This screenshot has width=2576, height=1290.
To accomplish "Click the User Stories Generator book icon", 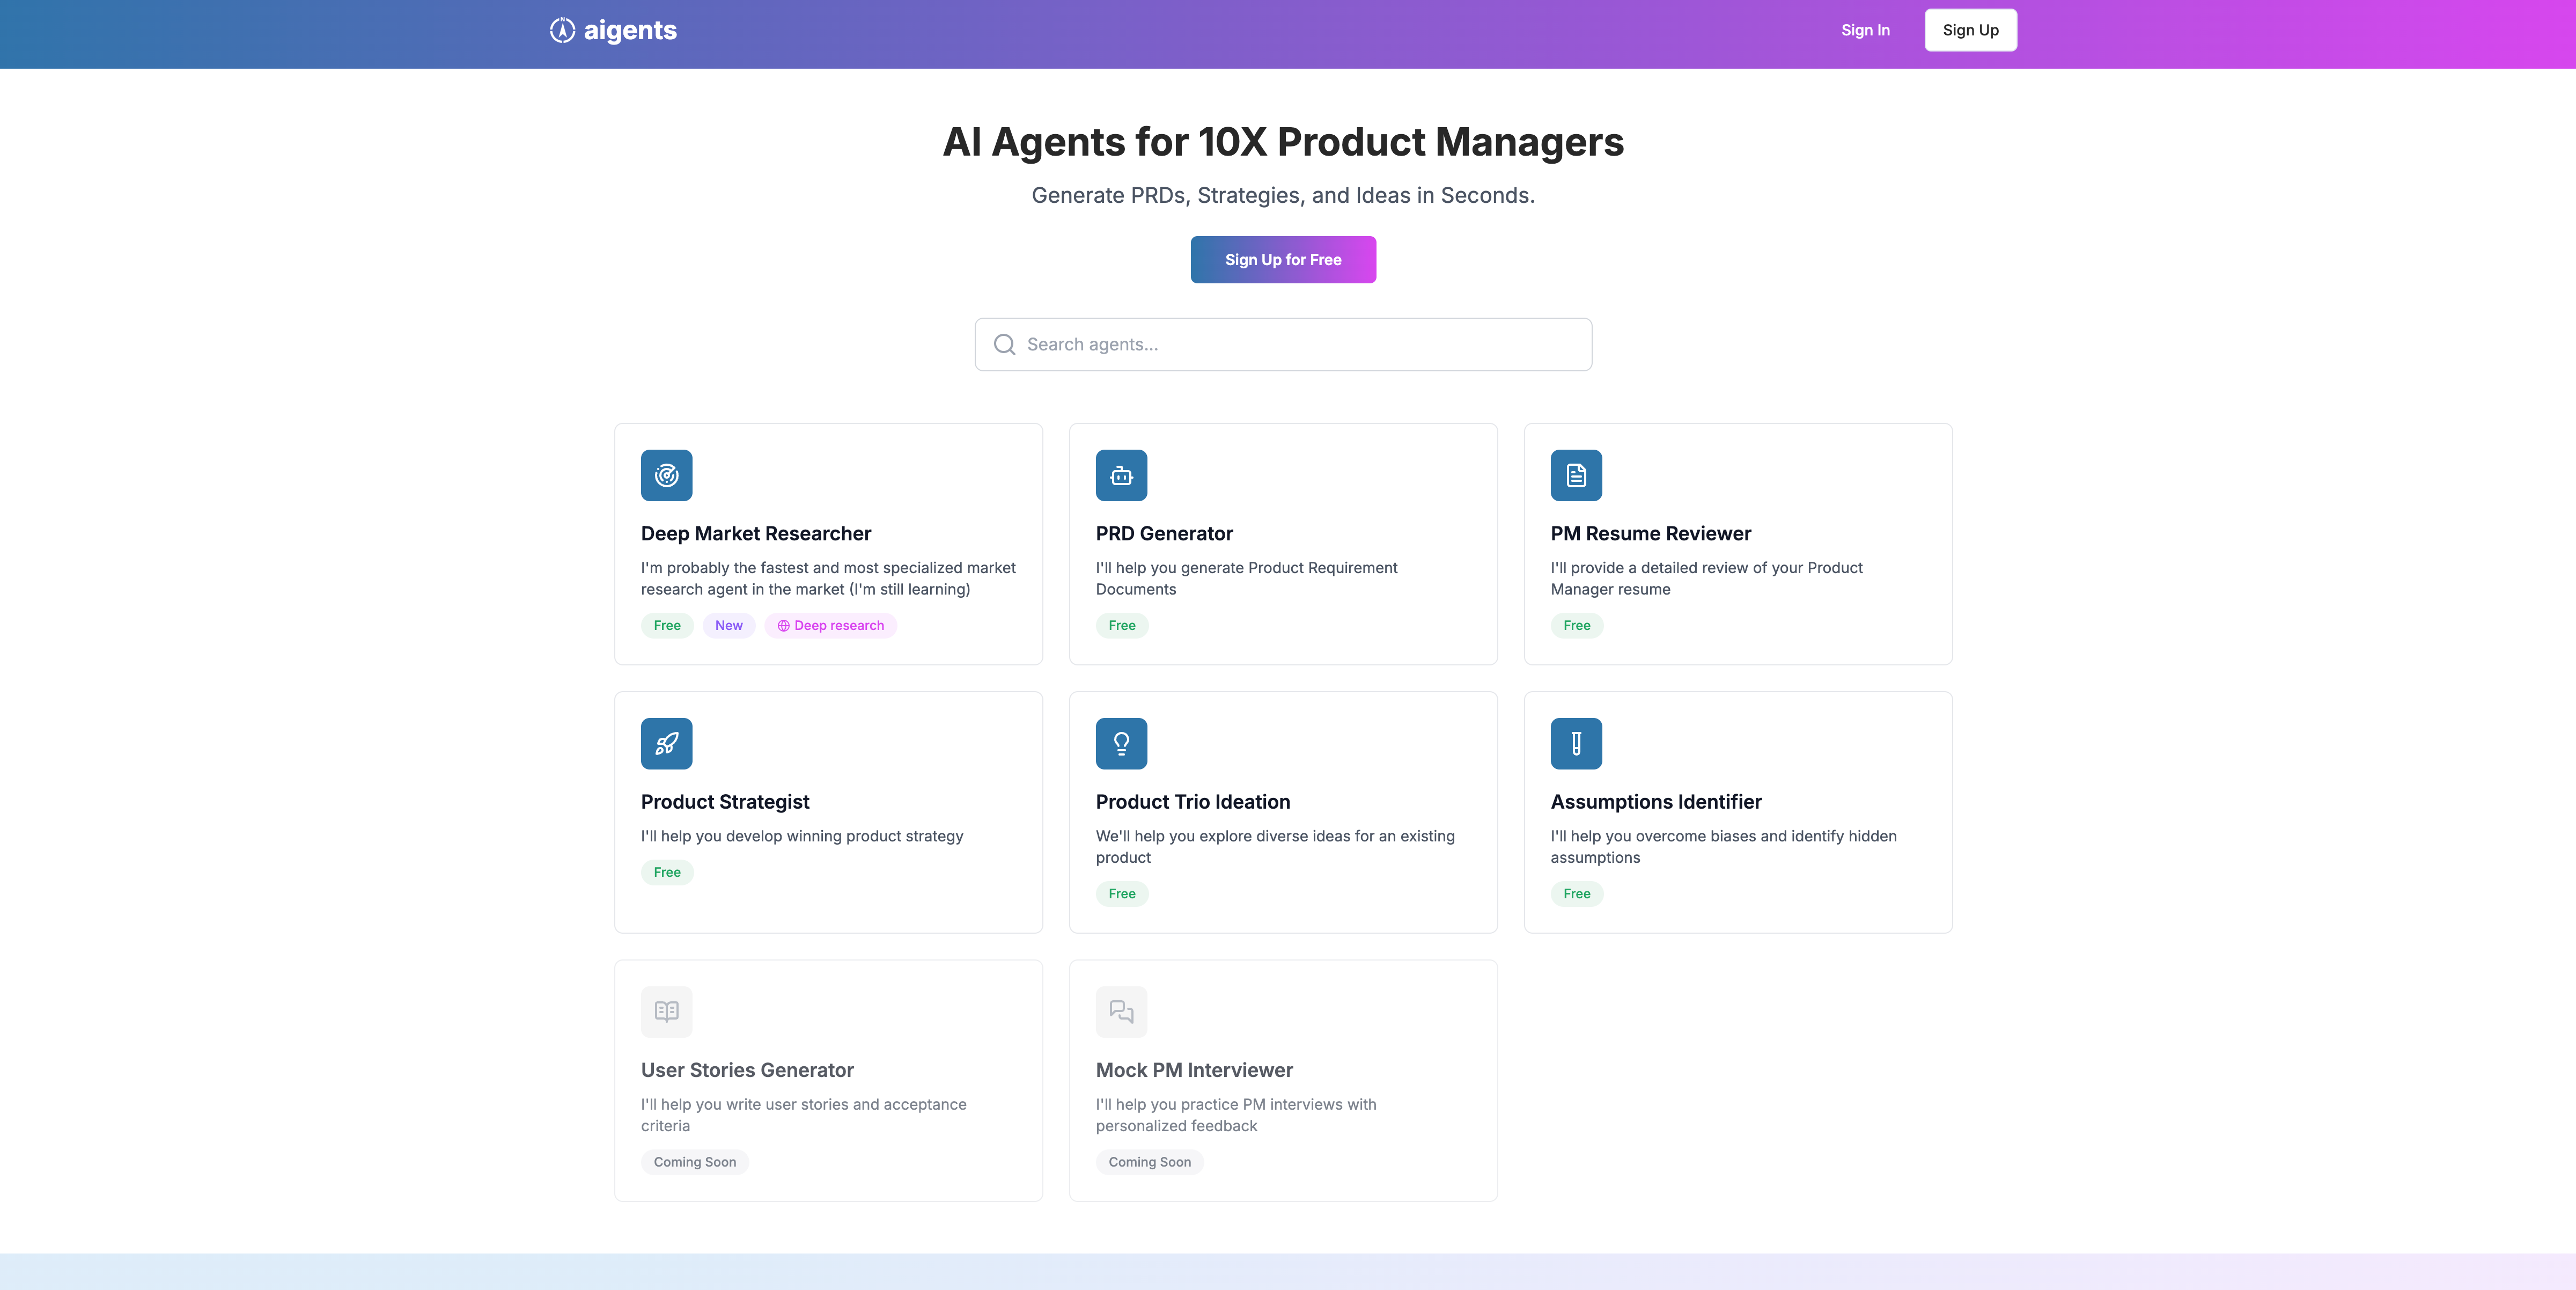I will (x=666, y=1011).
